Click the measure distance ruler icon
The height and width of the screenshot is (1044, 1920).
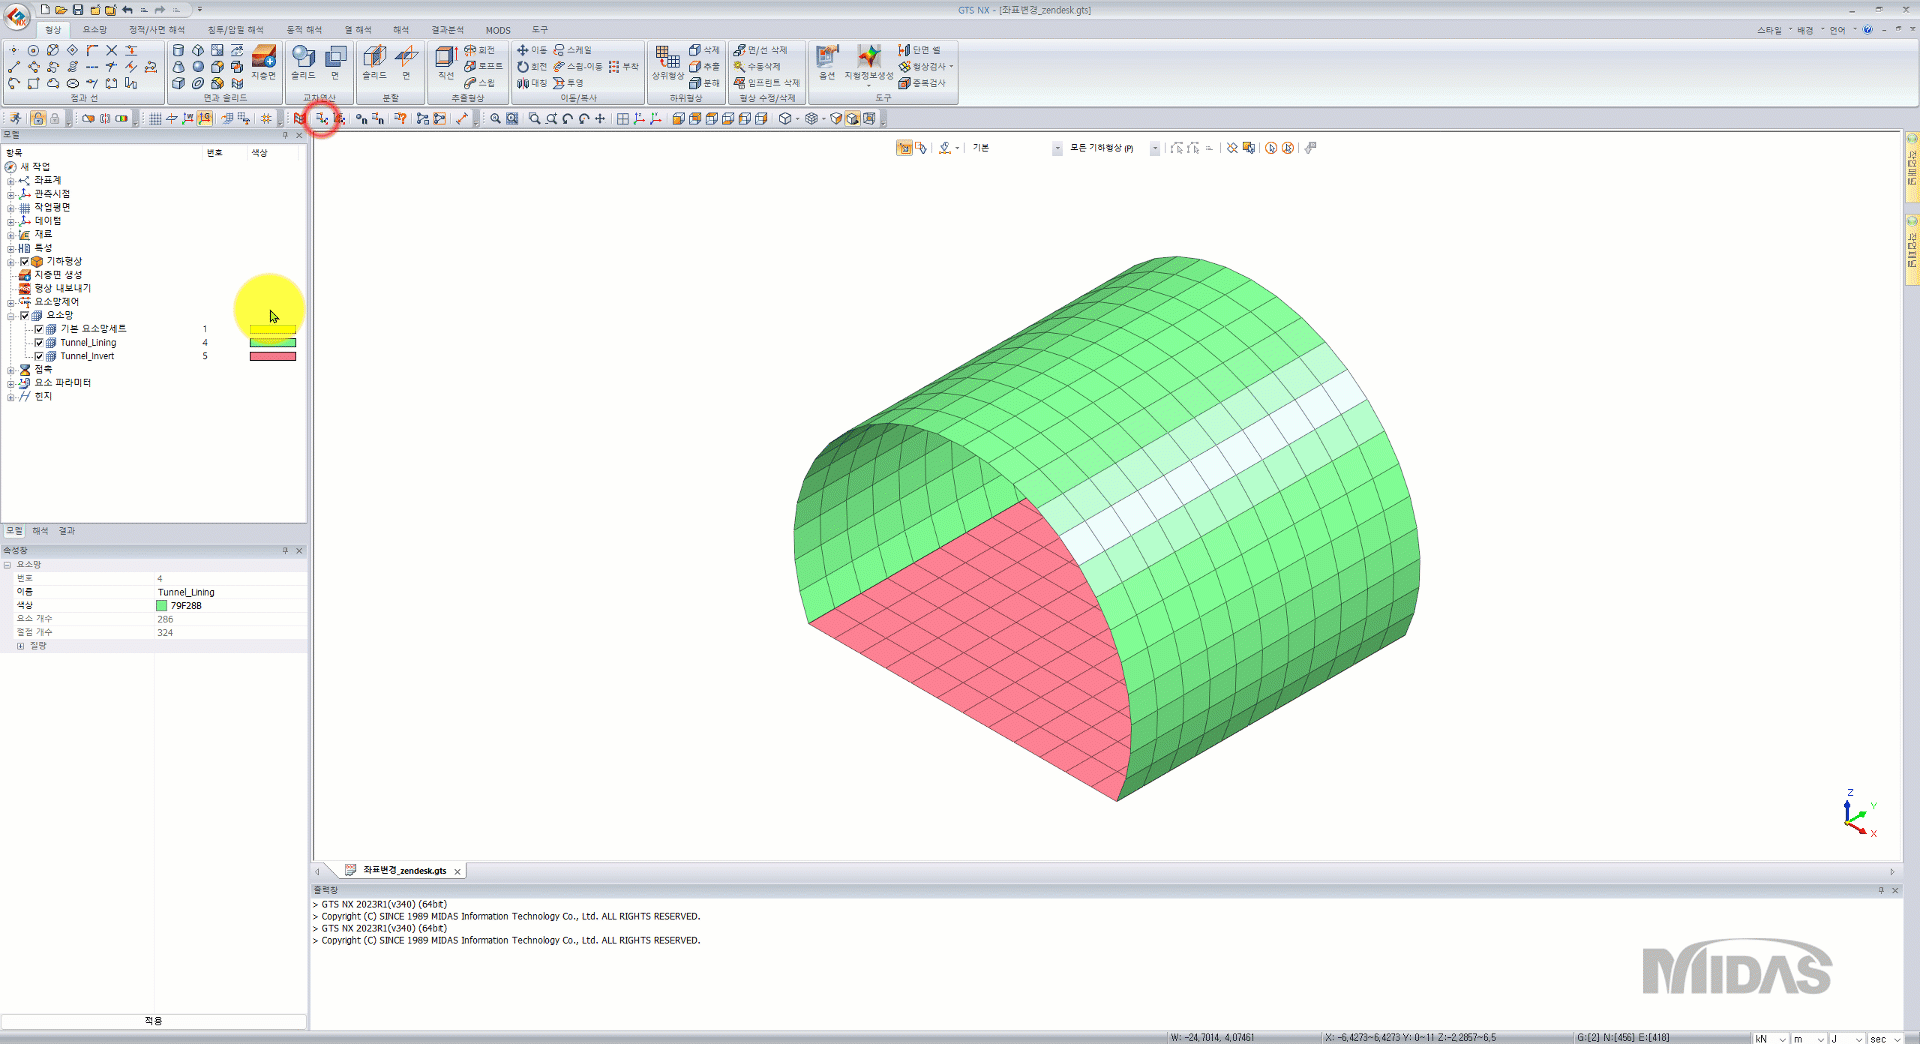(x=461, y=118)
